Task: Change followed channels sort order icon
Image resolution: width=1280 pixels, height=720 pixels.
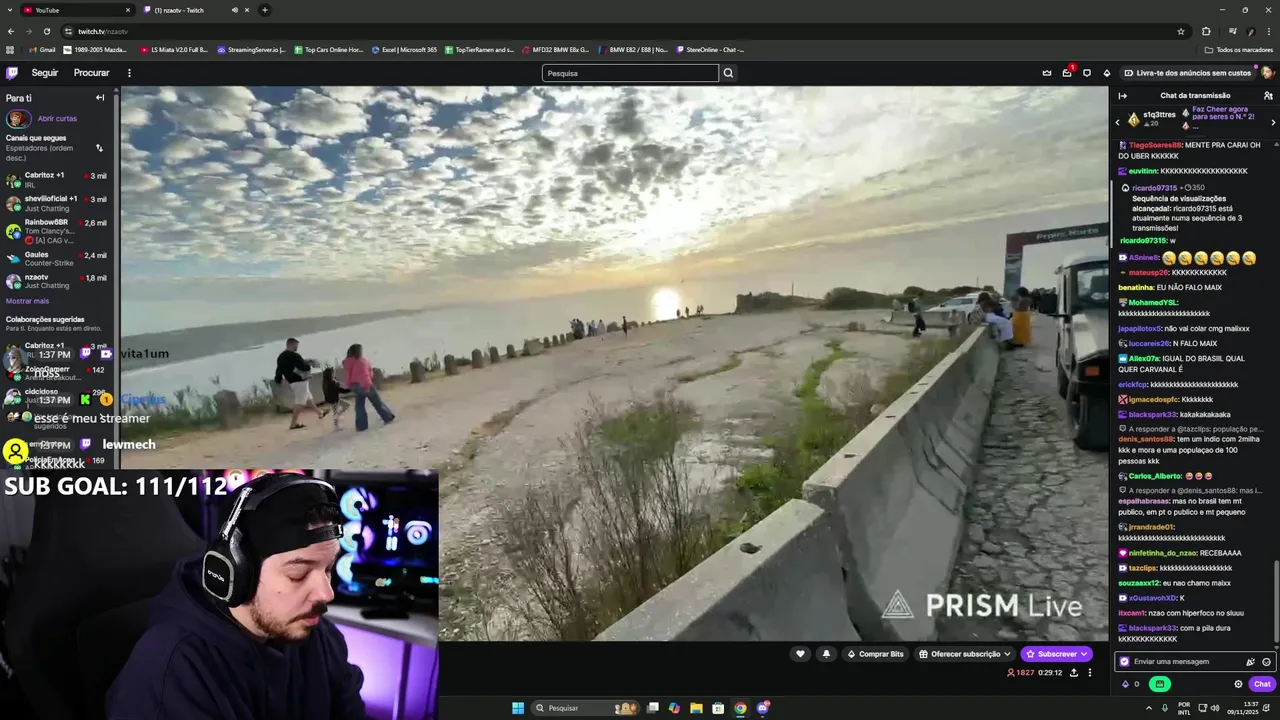Action: 99,148
